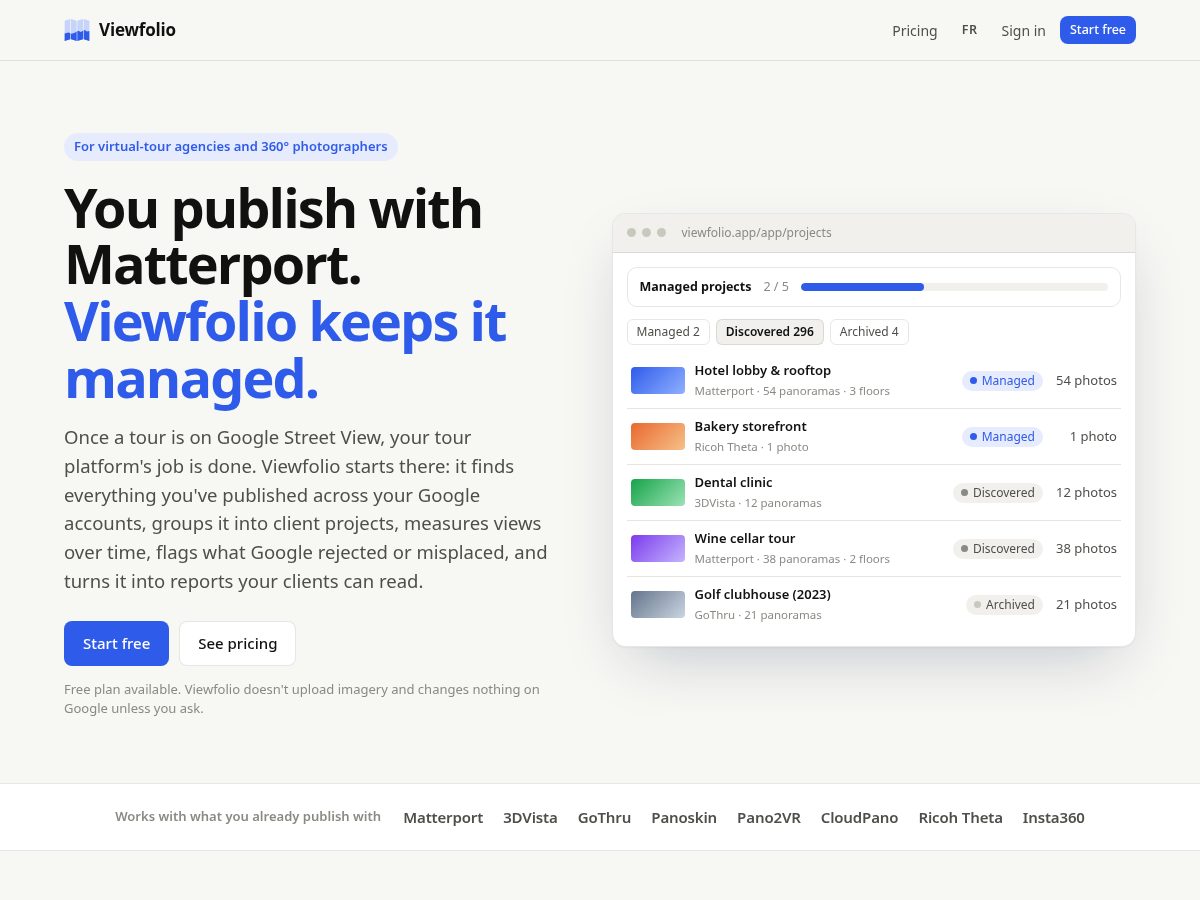Click the Viewfolio map logo icon
This screenshot has height=900, width=1200.
tap(77, 30)
